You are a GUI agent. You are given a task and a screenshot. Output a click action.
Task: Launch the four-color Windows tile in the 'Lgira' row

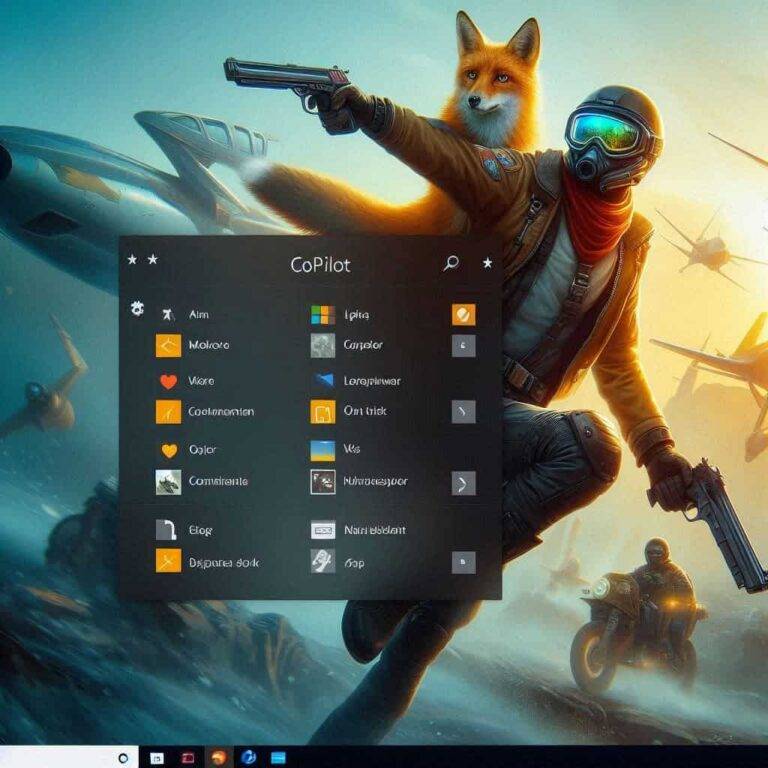(x=323, y=315)
